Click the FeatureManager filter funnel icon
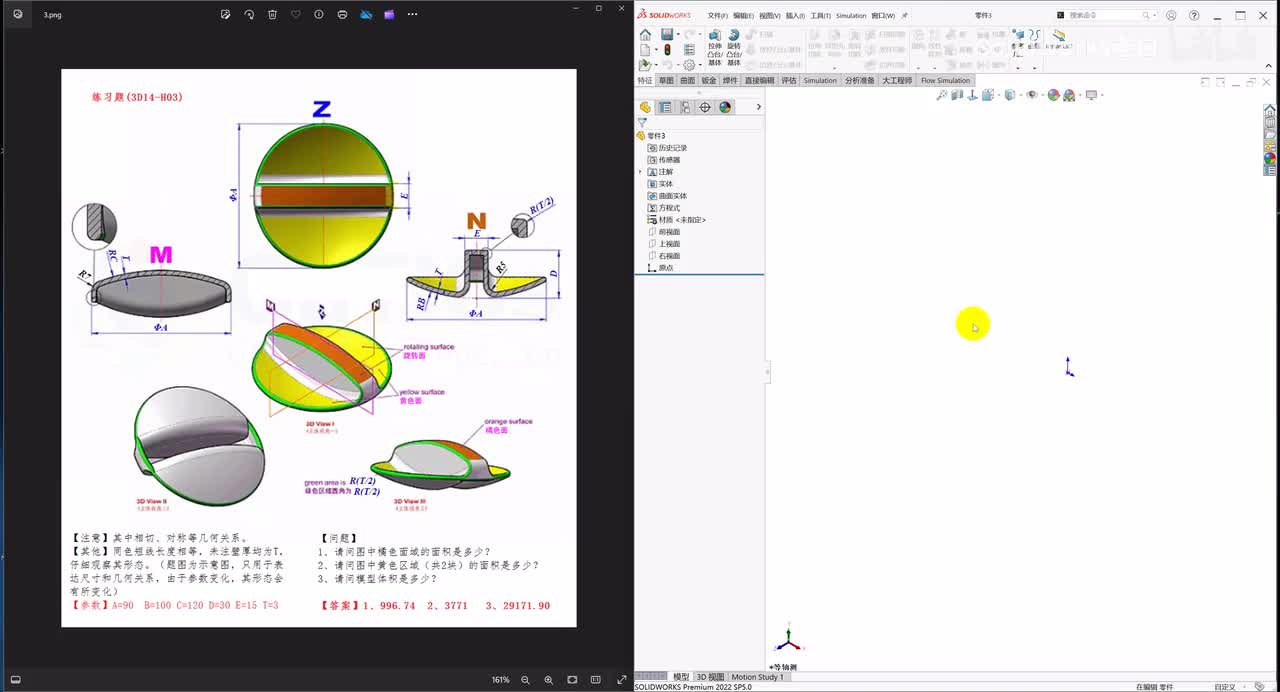Viewport: 1280px width, 692px height. pos(642,123)
